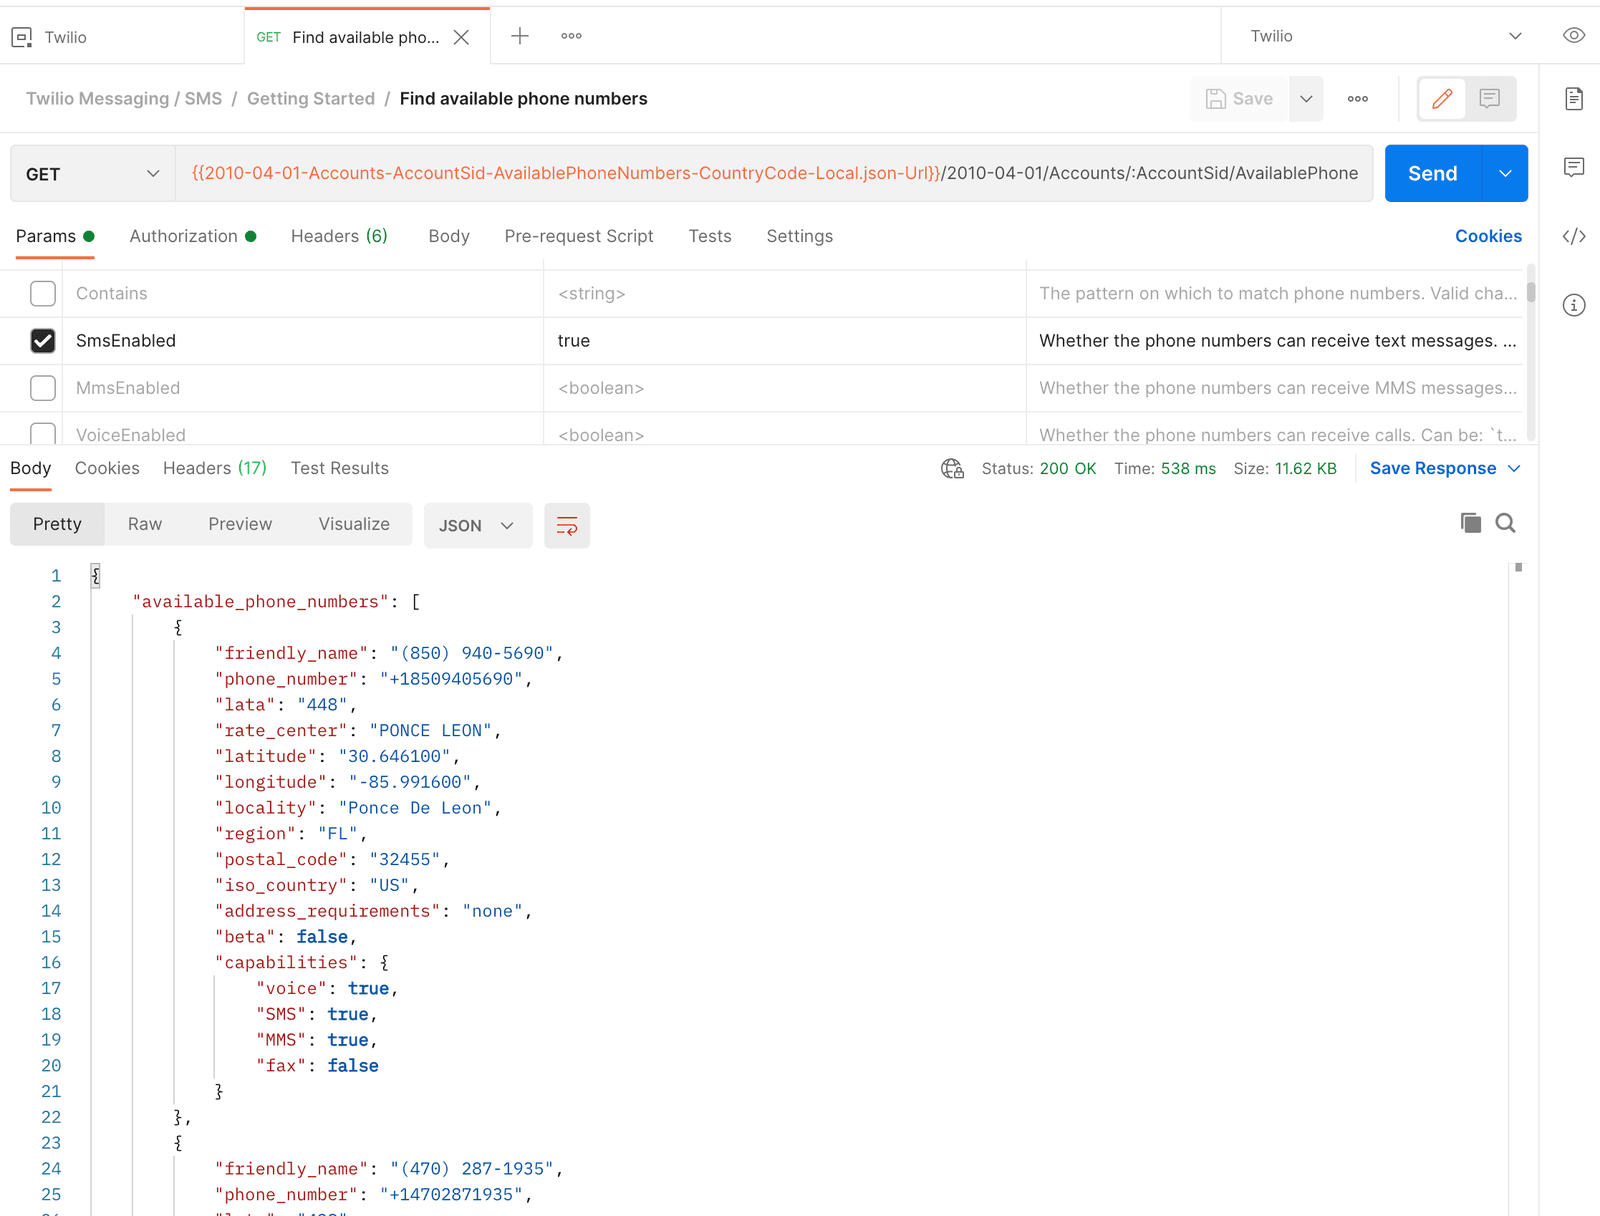Open the Cookies manager link

click(1488, 236)
